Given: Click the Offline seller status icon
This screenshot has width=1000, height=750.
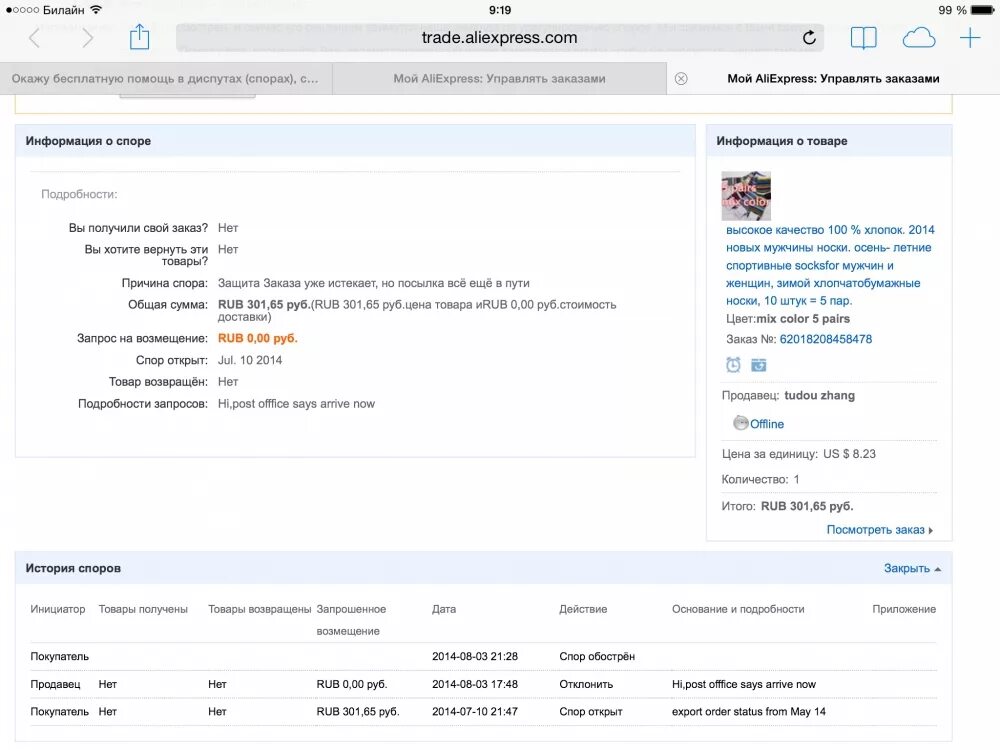Looking at the screenshot, I should click(740, 423).
